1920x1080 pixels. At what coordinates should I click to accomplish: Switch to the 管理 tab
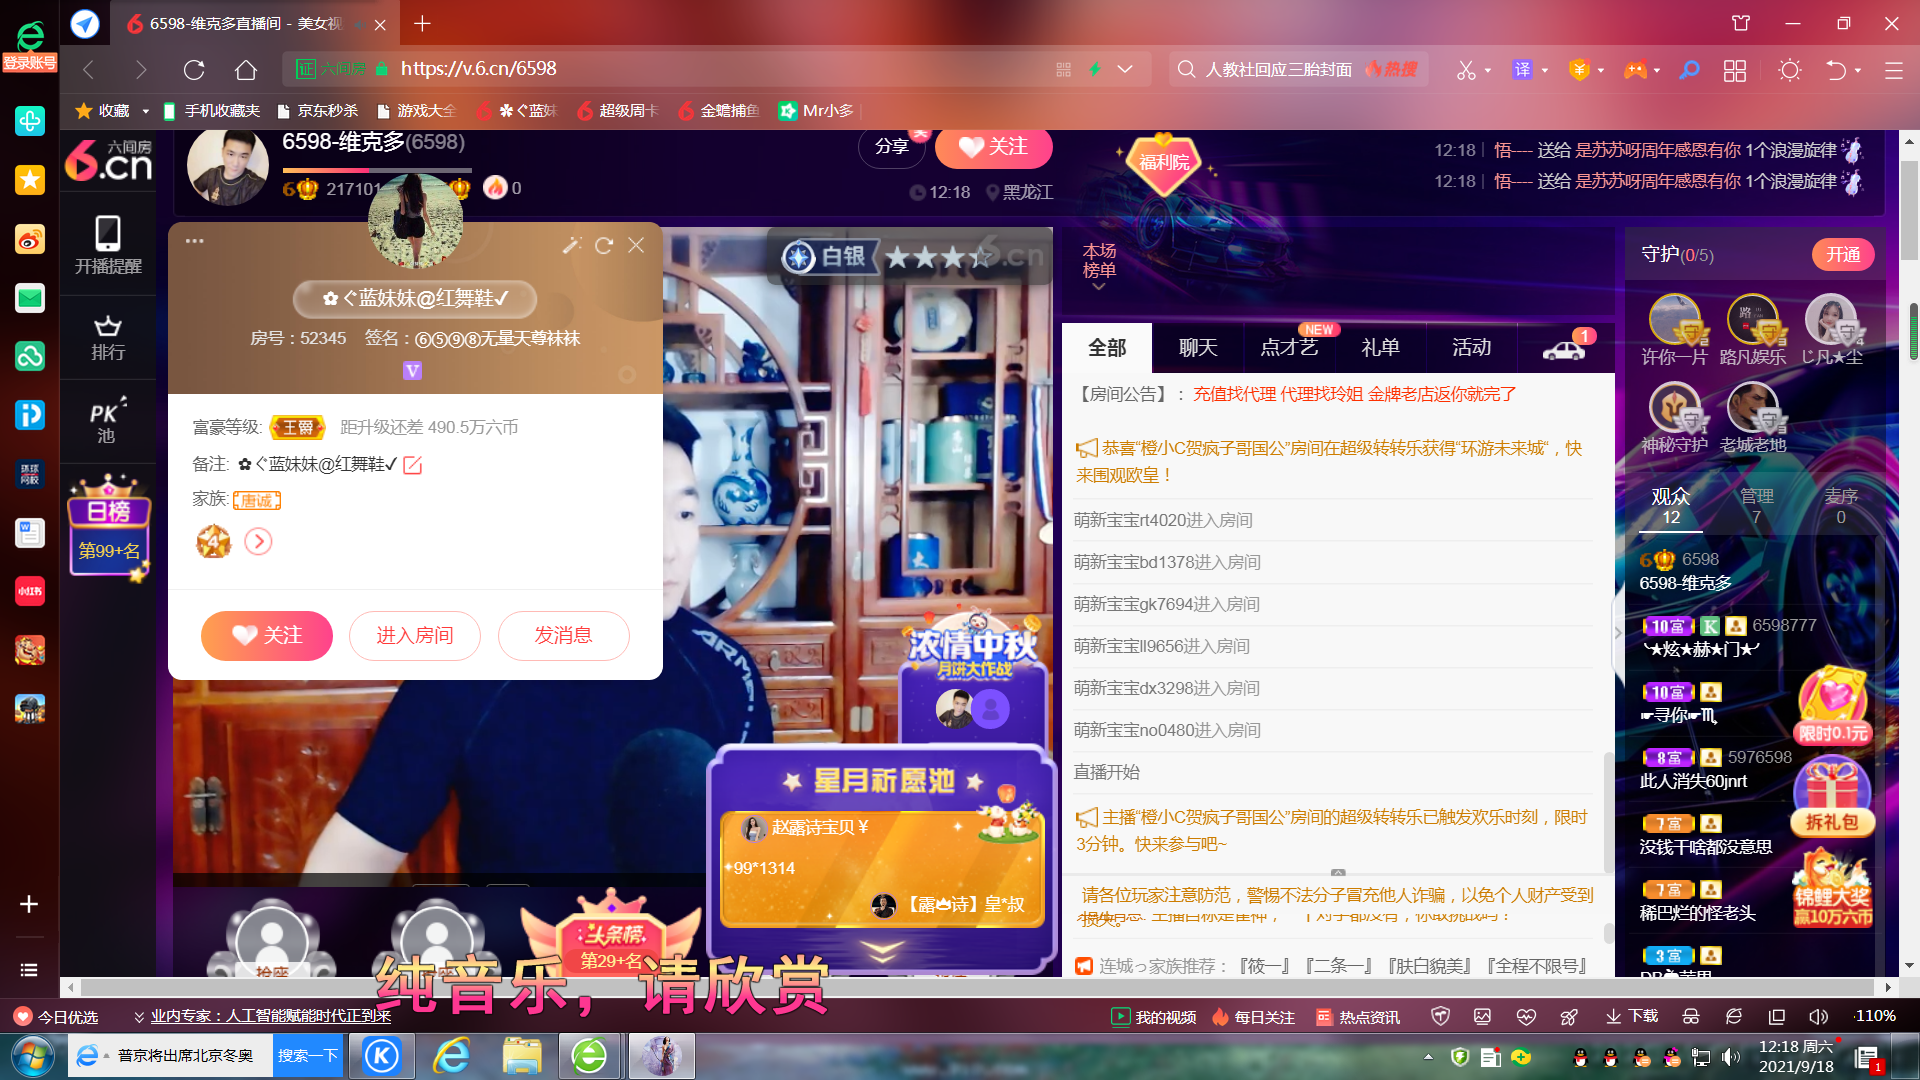(1756, 506)
